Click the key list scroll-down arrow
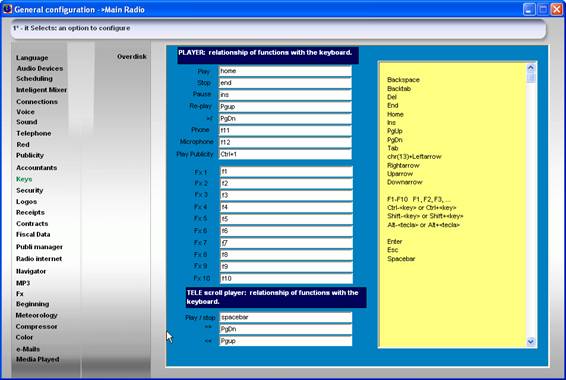566x380 pixels. coord(531,341)
